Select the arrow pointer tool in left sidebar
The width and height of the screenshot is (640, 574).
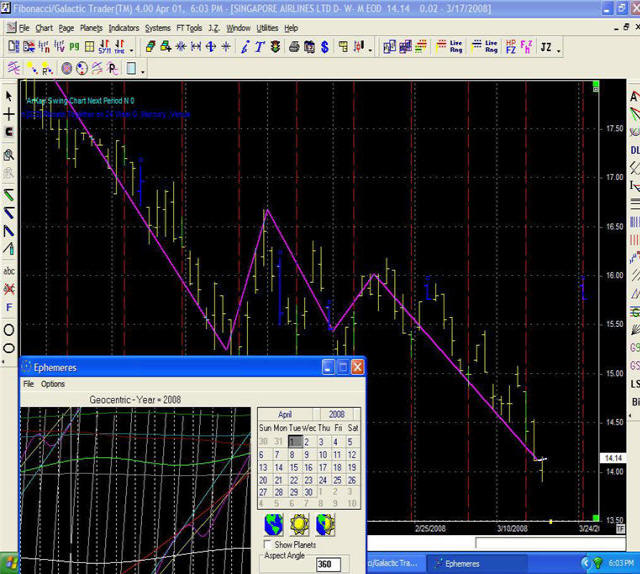[9, 96]
